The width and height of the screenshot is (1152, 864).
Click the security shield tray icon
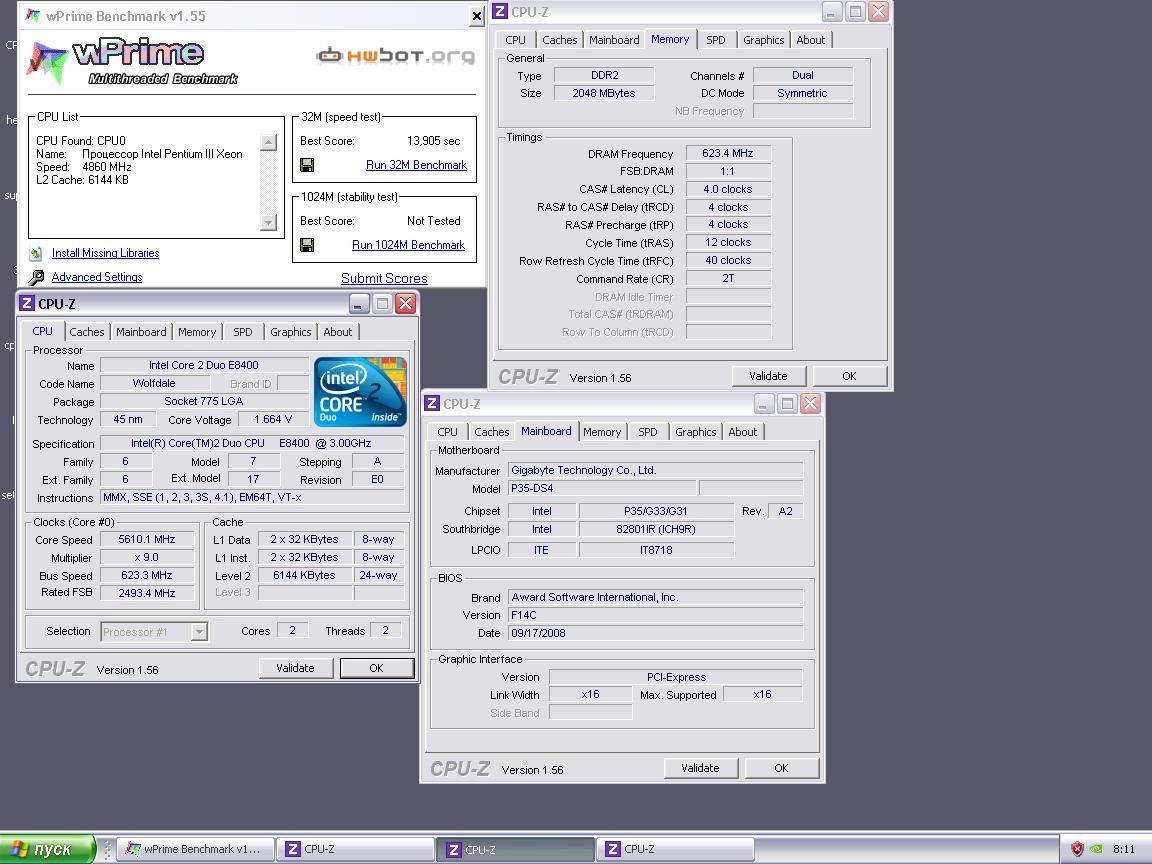(x=1077, y=849)
